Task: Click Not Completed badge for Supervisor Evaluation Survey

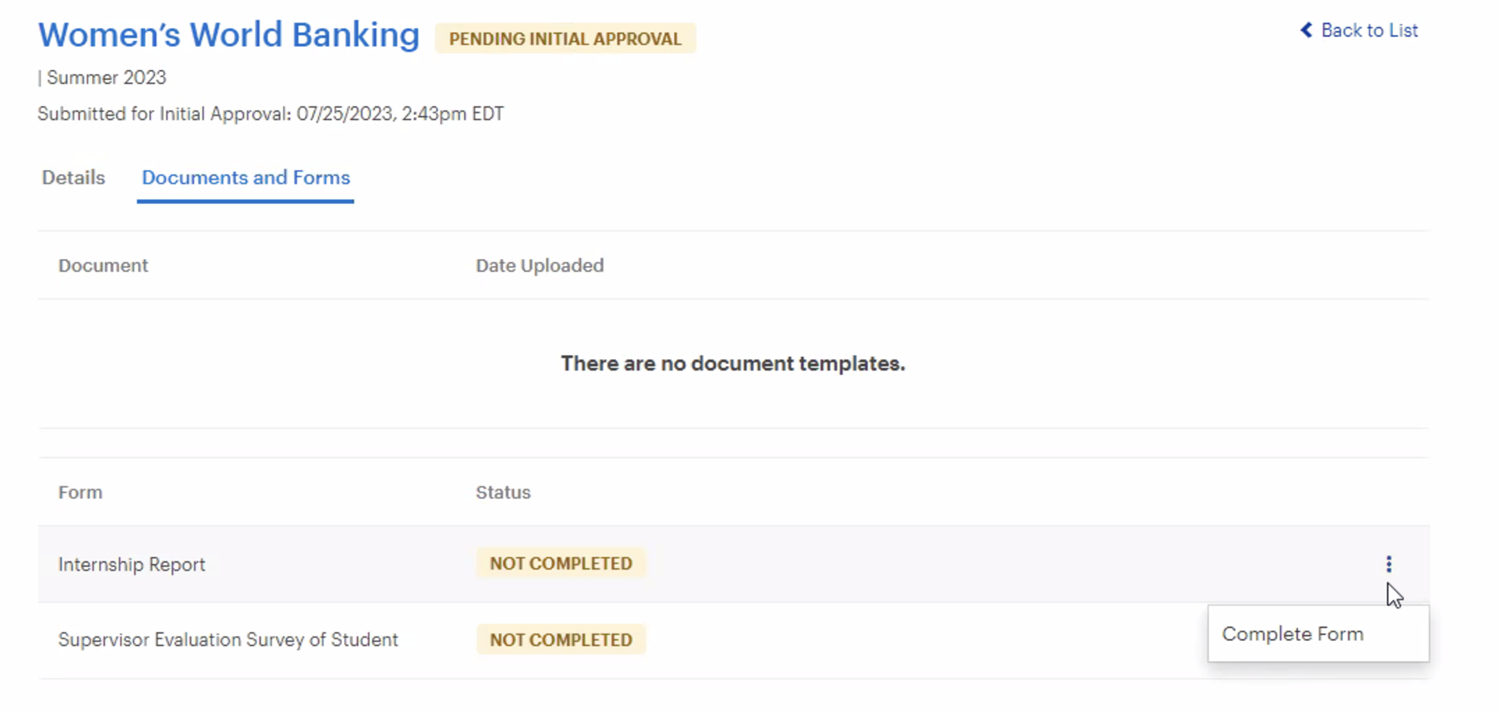Action: point(561,640)
